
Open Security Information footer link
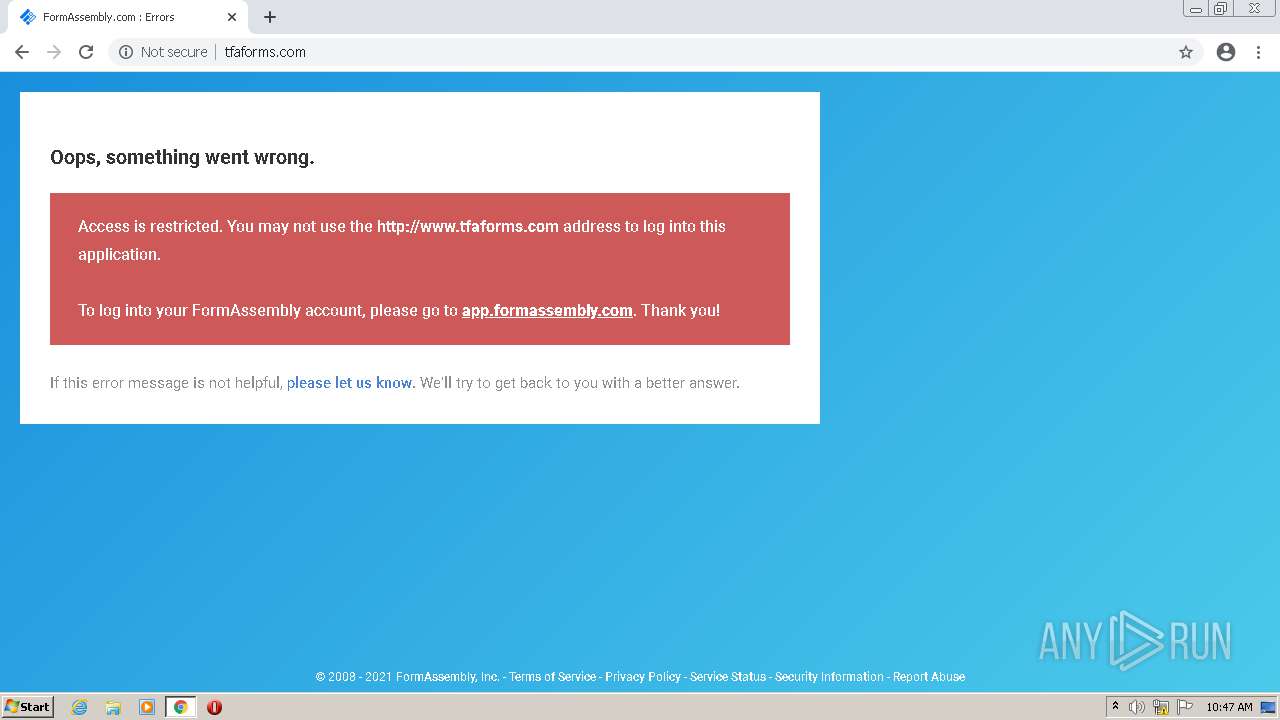tap(829, 677)
